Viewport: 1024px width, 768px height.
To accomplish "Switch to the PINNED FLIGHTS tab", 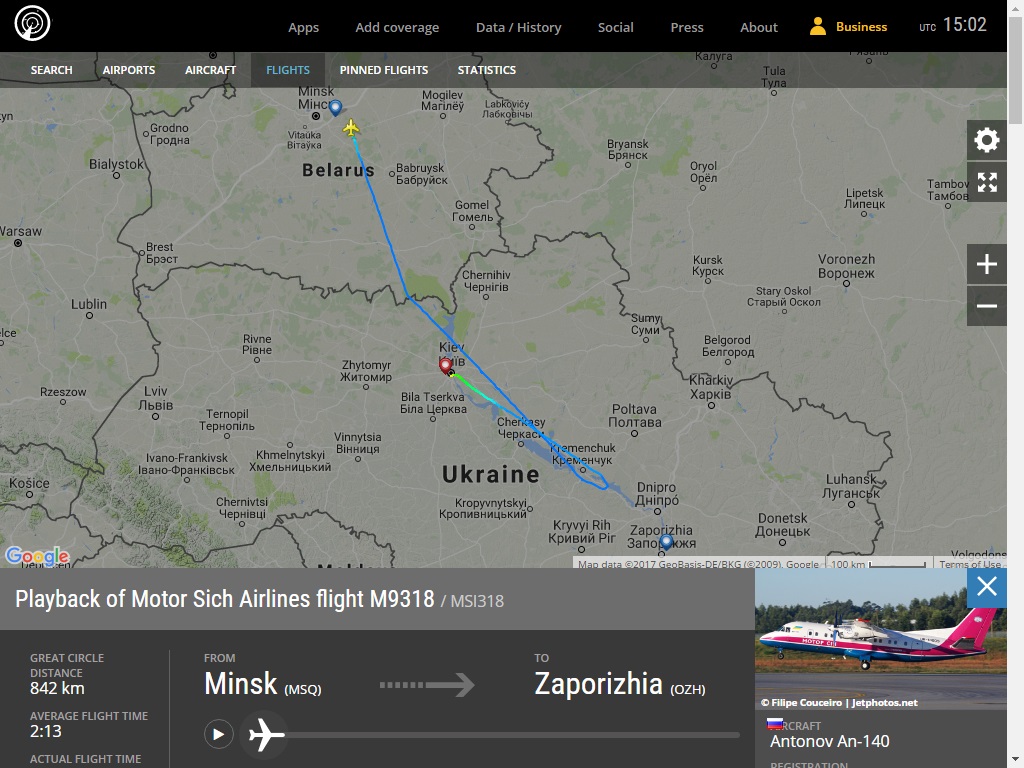I will [x=384, y=70].
